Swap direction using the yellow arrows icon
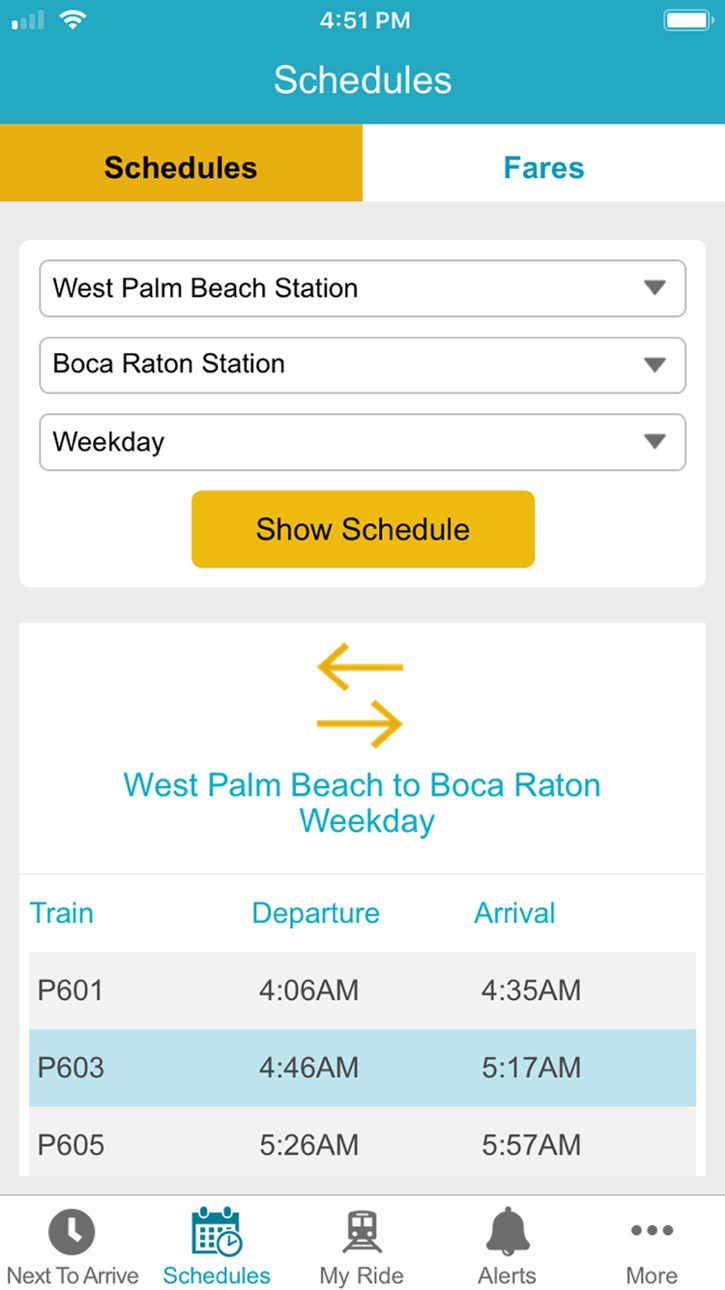 click(x=360, y=697)
